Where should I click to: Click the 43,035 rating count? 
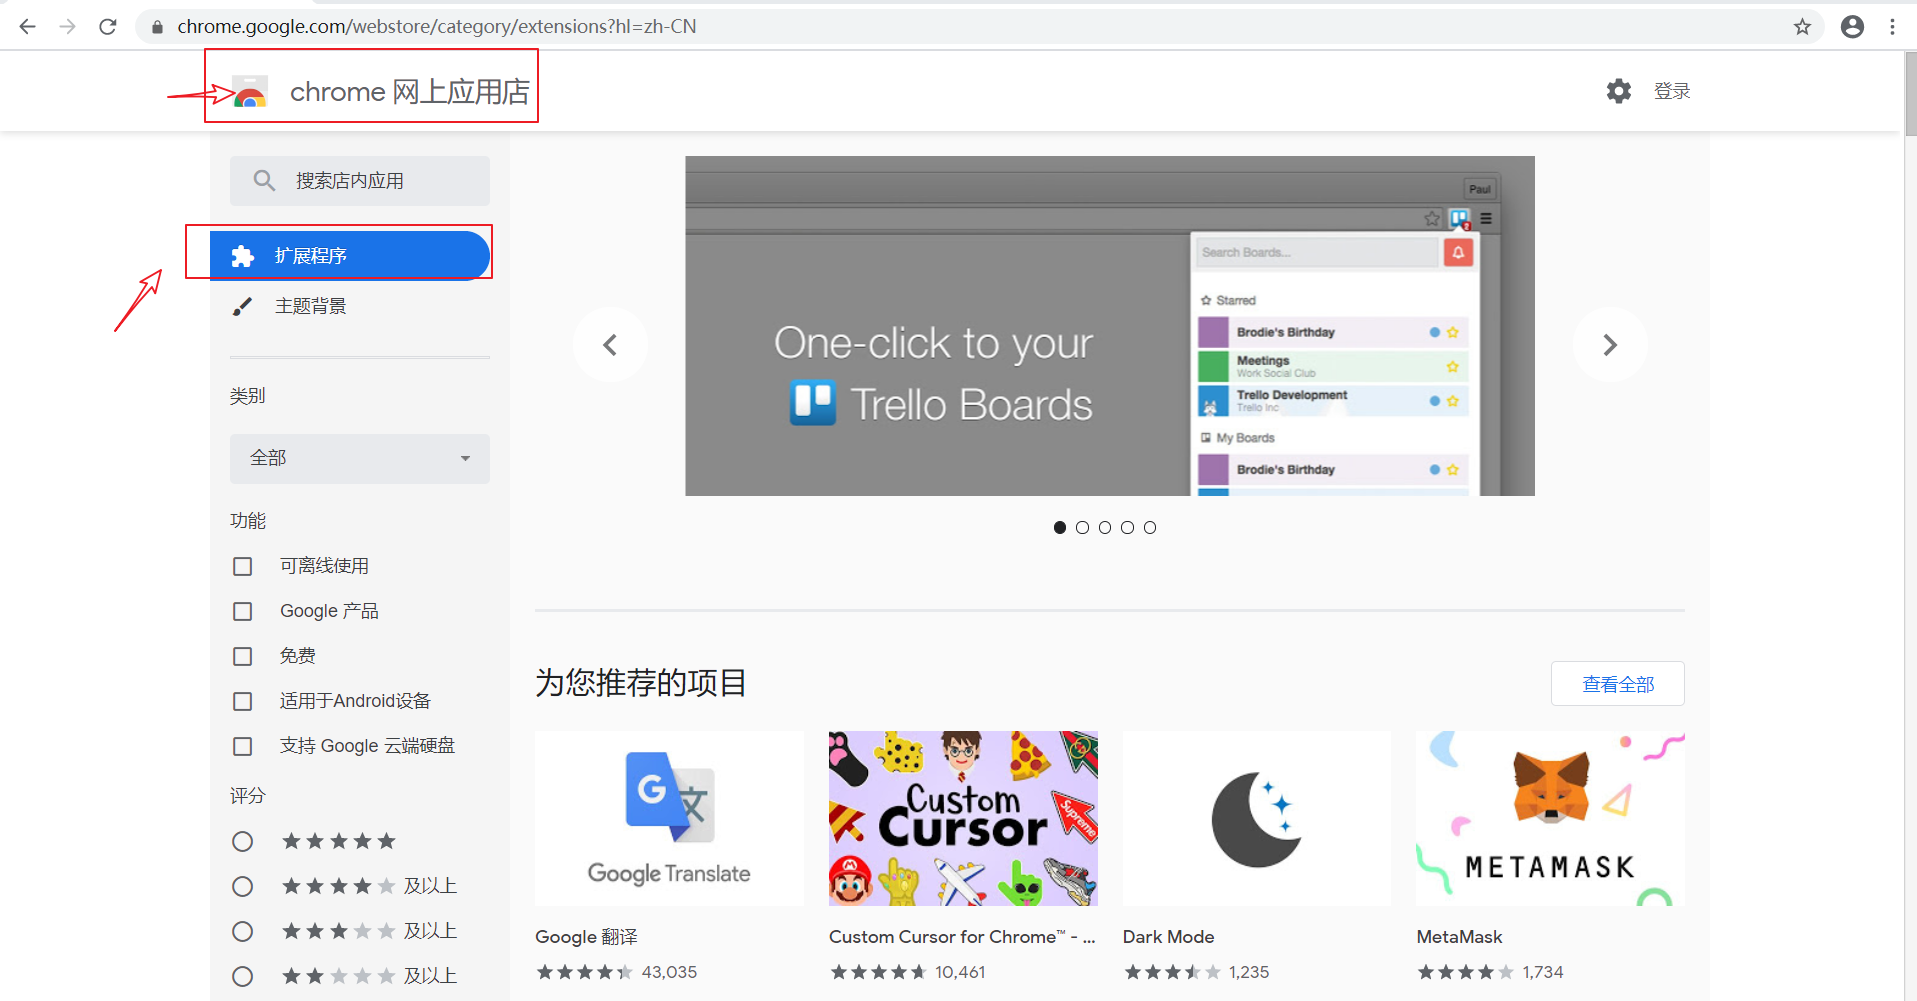coord(669,972)
